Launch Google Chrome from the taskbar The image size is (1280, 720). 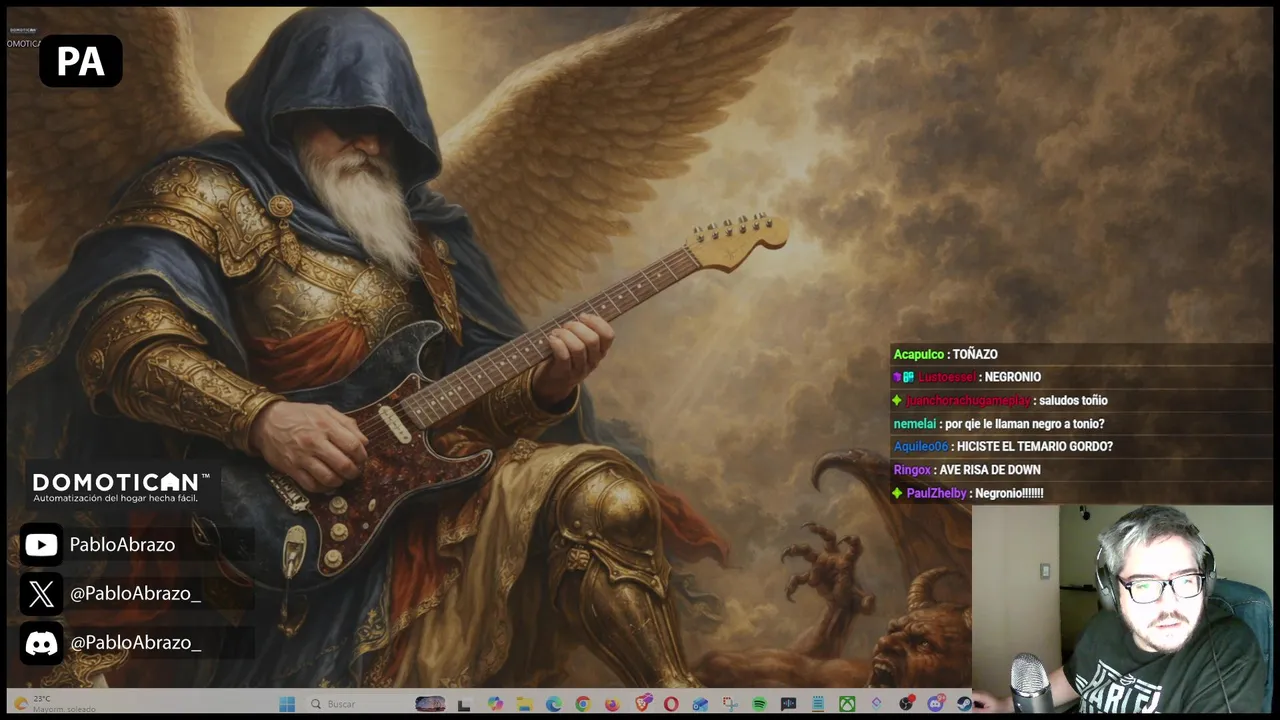tap(582, 704)
